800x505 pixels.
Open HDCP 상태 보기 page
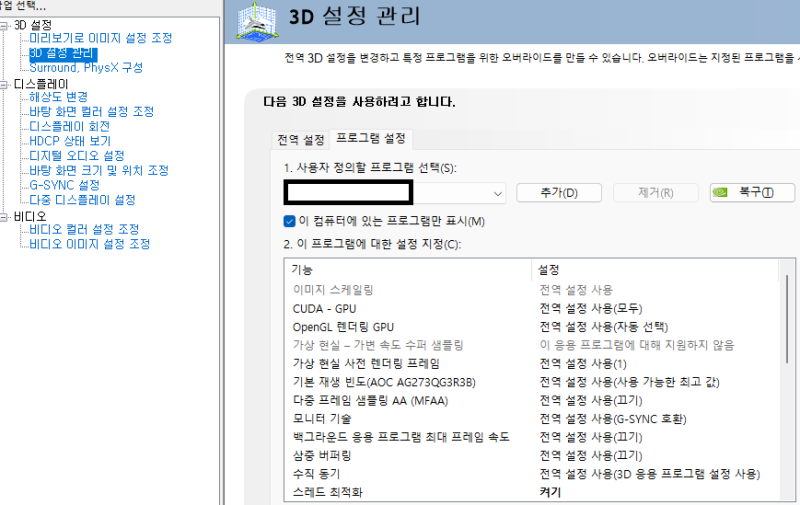point(70,141)
